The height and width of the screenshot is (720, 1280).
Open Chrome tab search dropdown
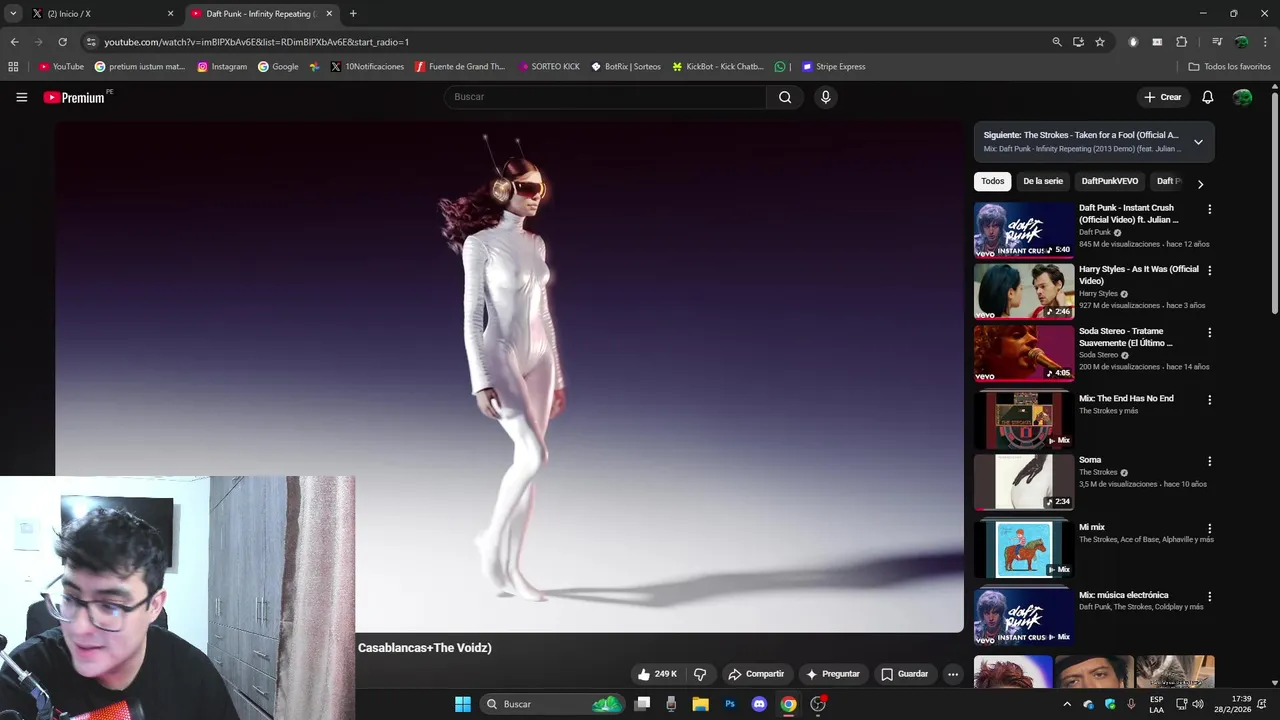(13, 14)
